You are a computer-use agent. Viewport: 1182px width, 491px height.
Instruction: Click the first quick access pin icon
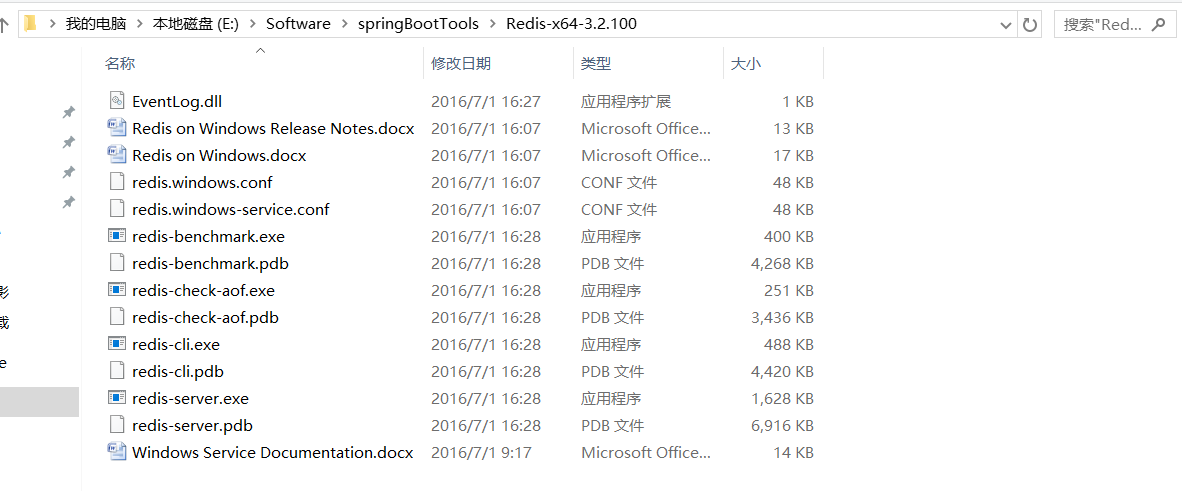click(x=68, y=112)
